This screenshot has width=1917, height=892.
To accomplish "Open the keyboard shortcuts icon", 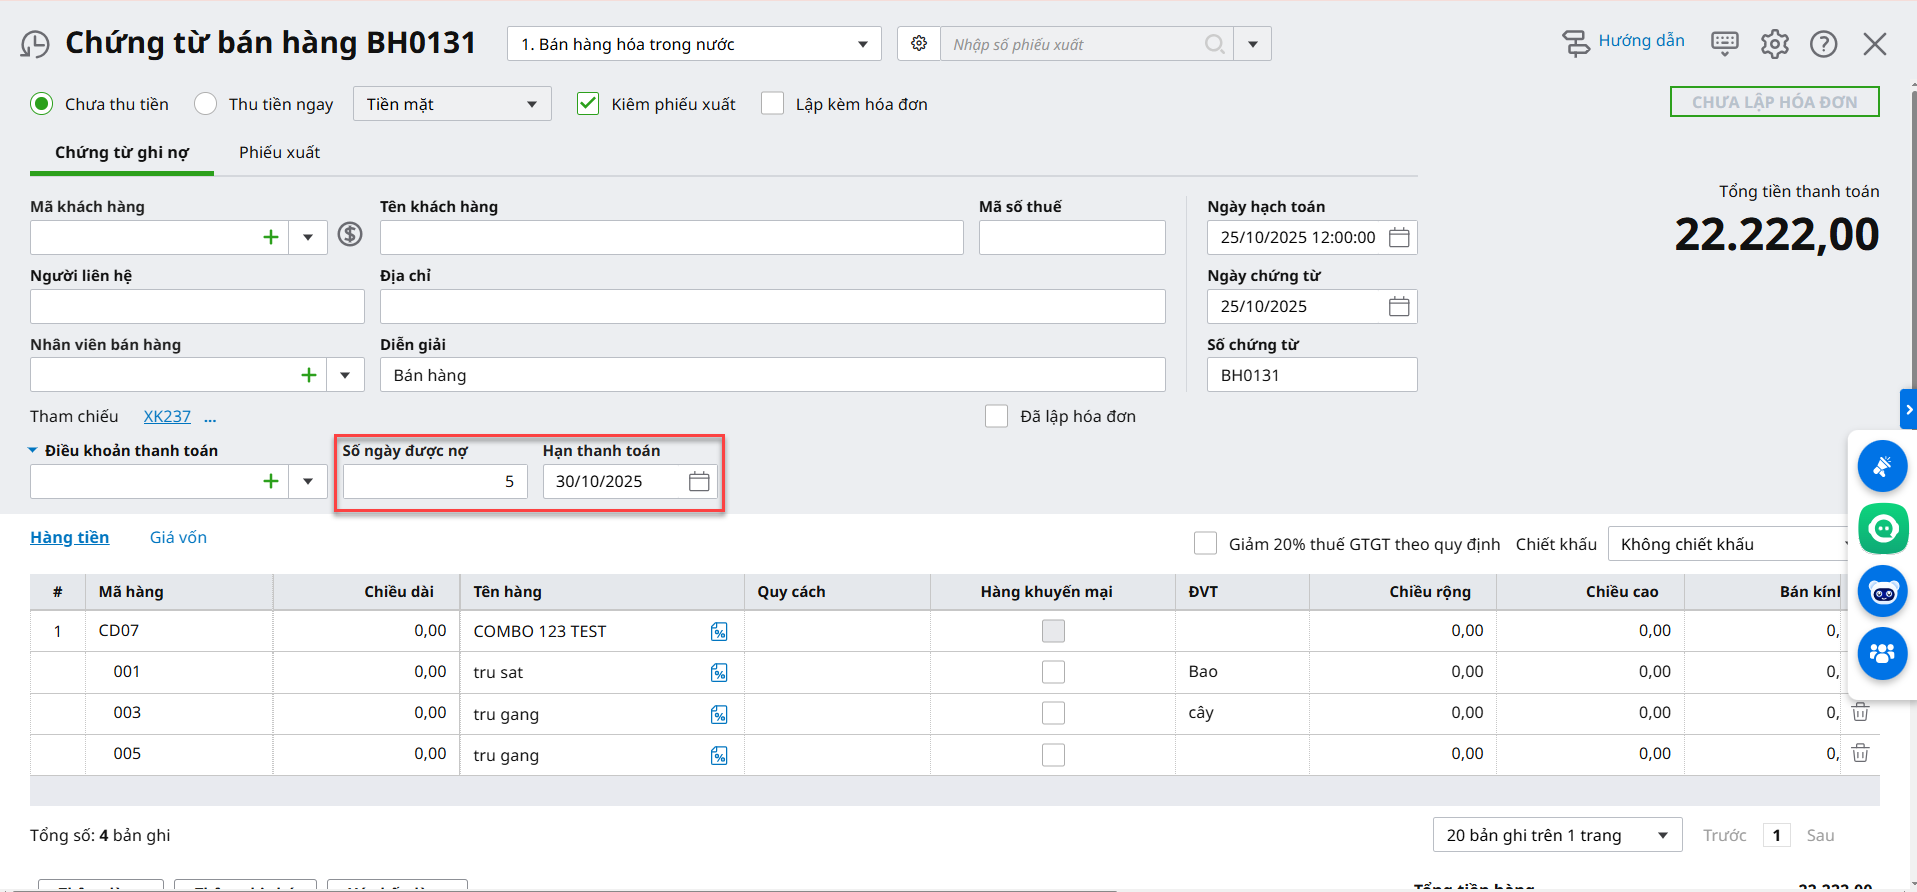I will (1724, 43).
